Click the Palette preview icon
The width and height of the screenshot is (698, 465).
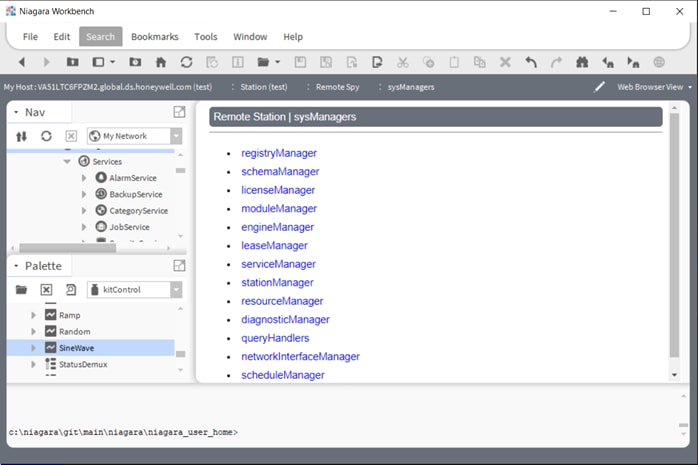(x=71, y=290)
